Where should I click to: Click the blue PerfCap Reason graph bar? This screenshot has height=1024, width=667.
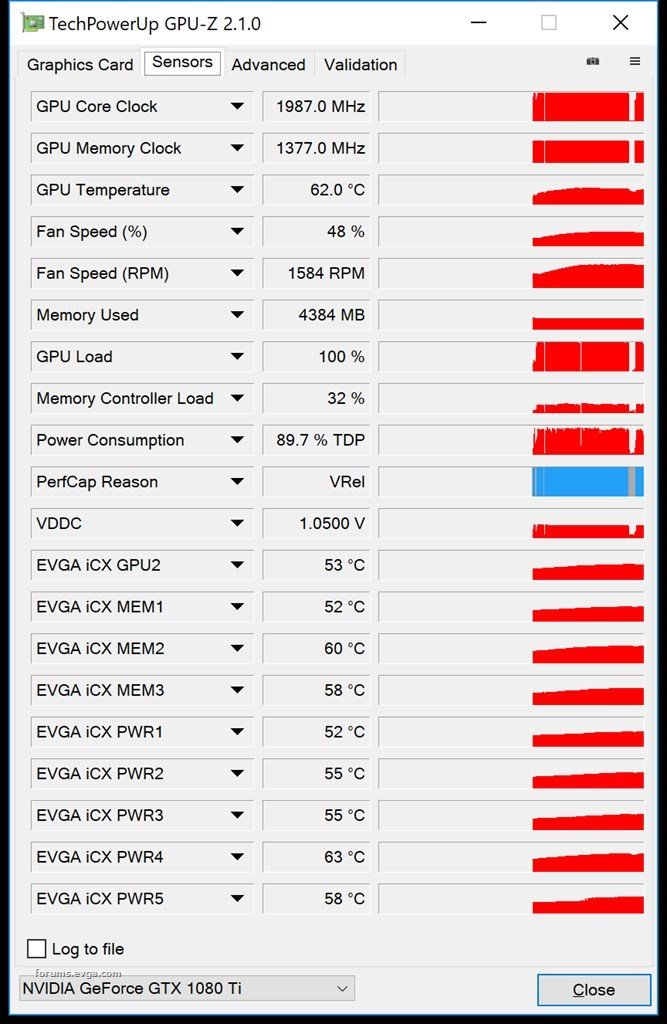tap(587, 482)
